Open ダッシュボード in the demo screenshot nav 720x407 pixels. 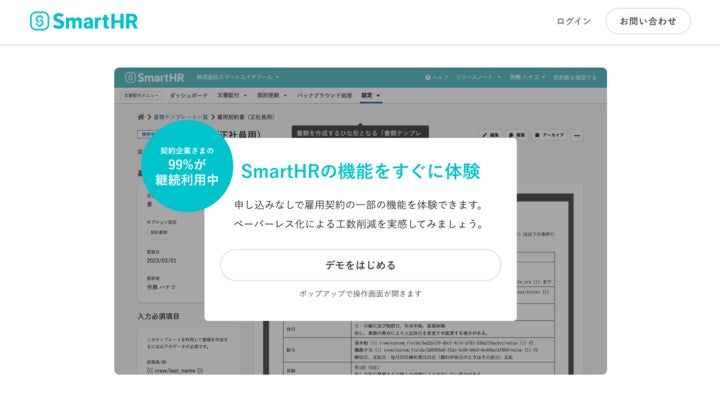click(x=188, y=96)
